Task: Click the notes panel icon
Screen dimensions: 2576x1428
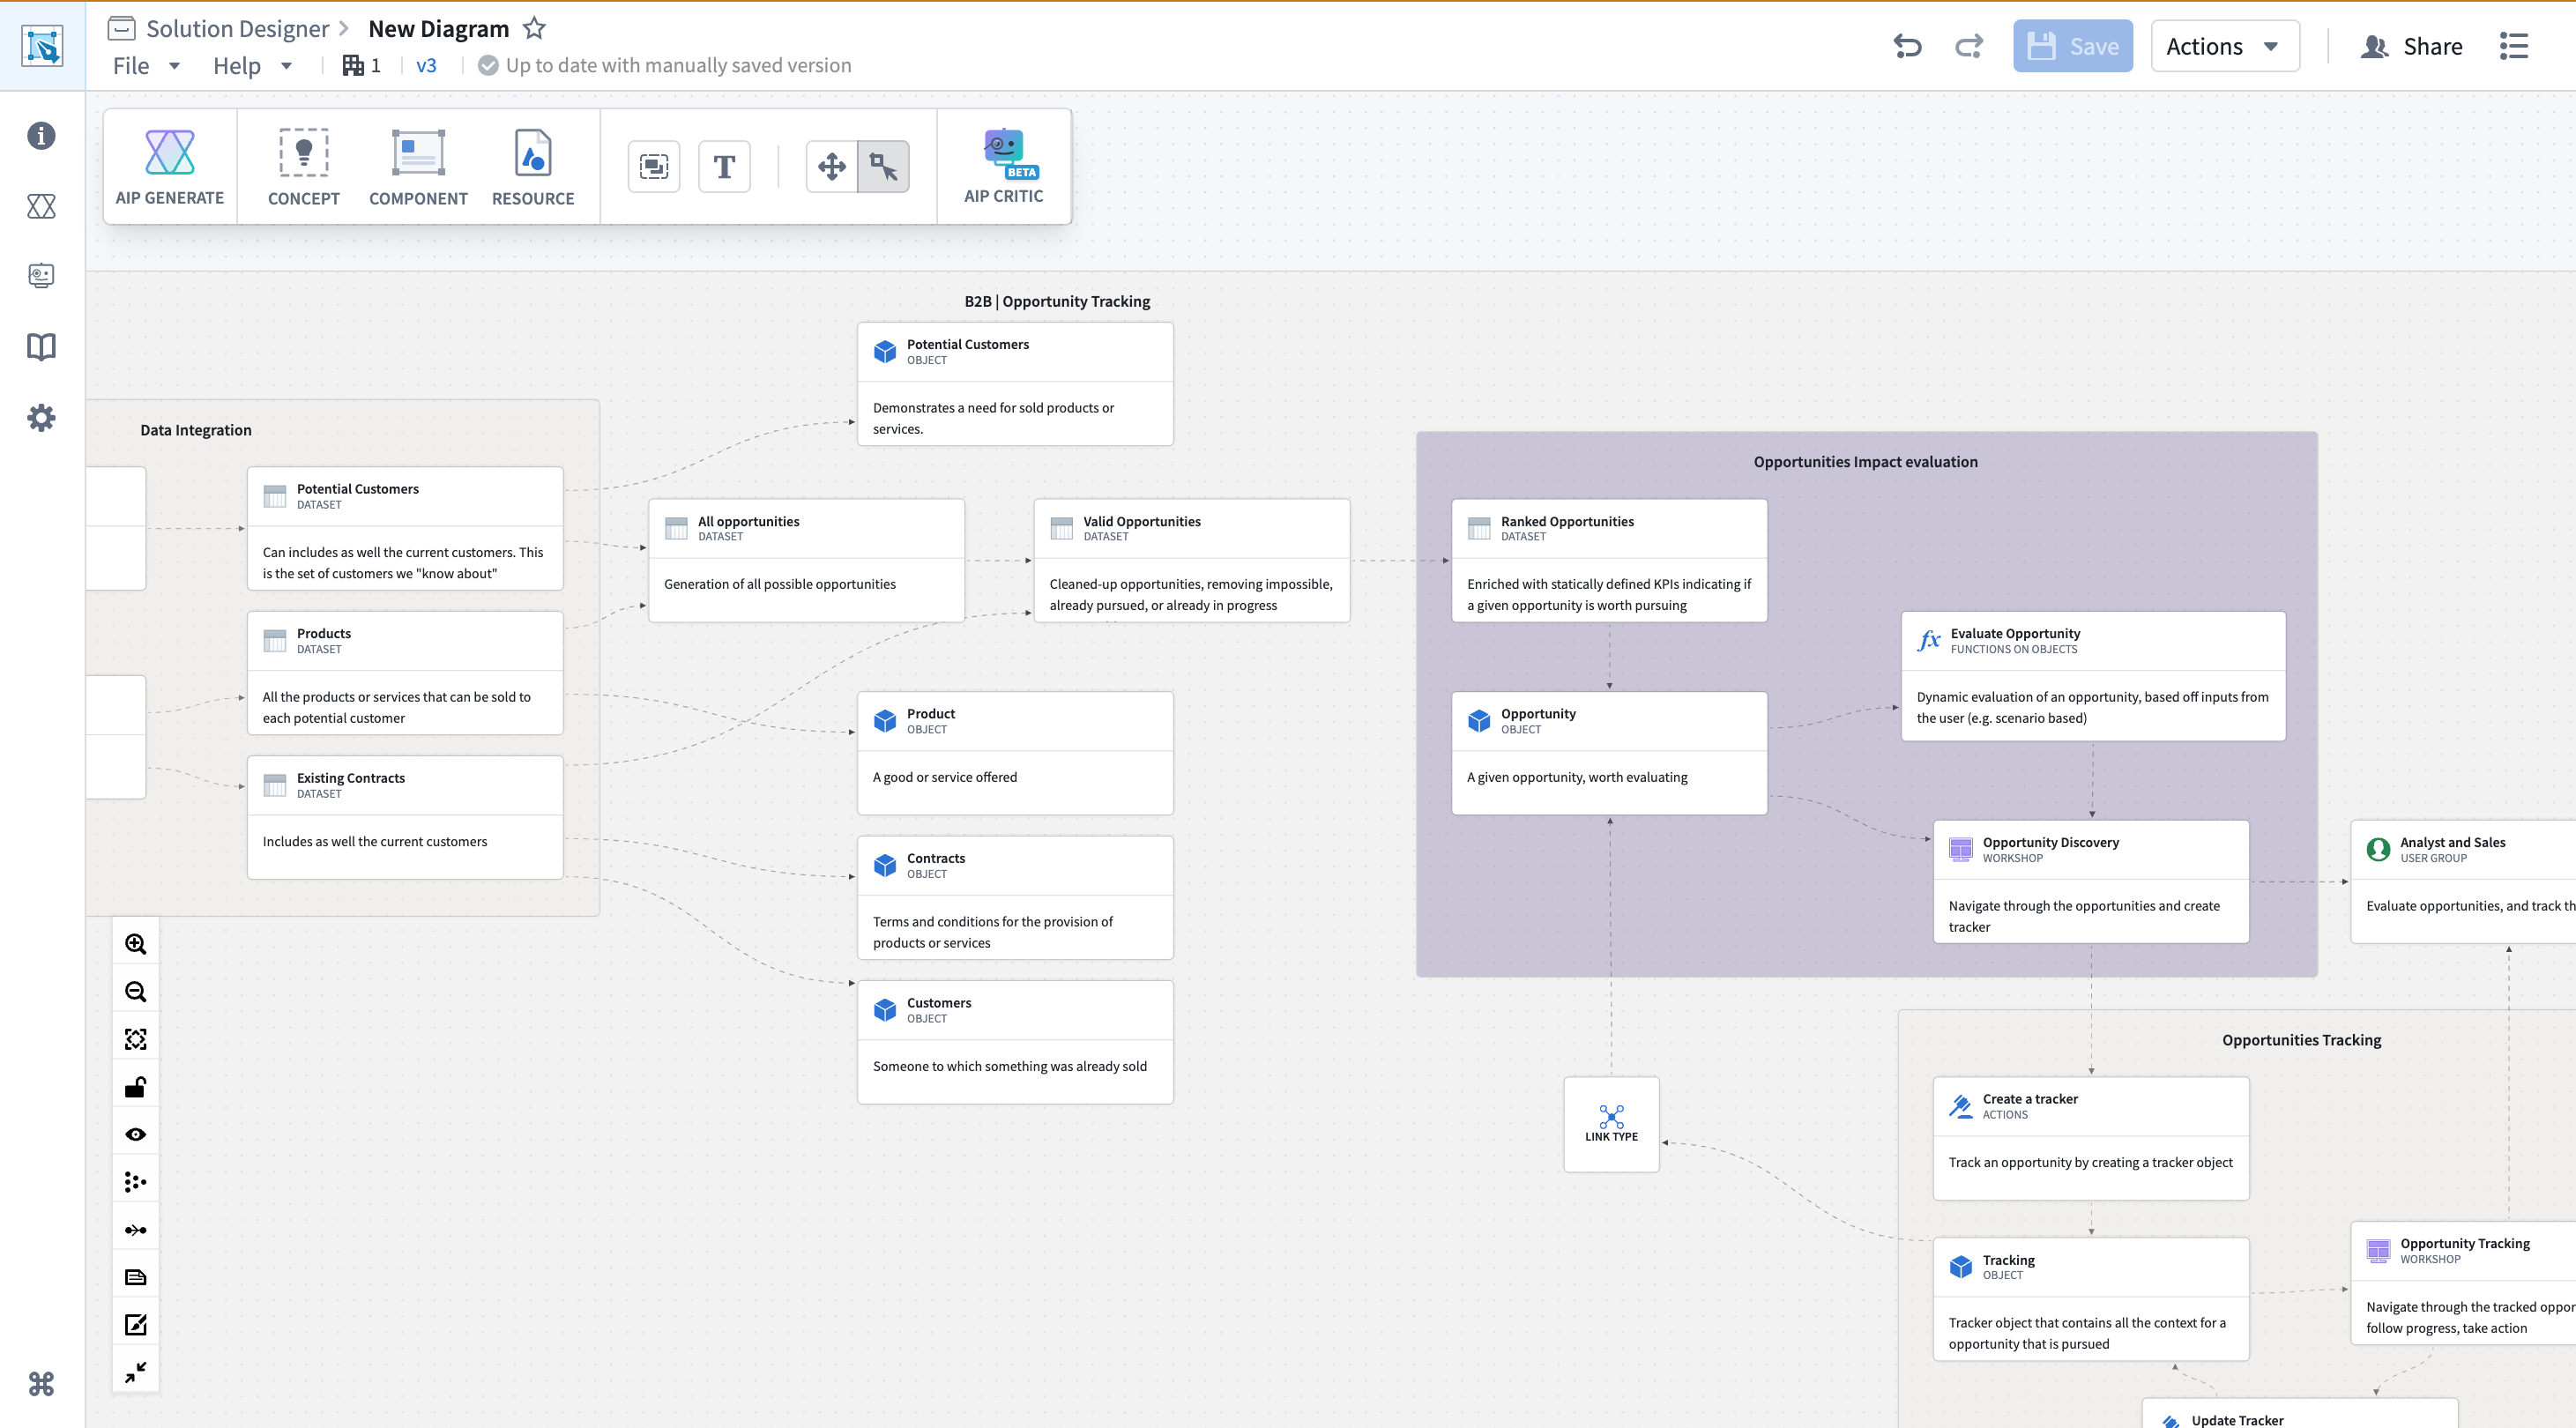Action: (136, 1277)
